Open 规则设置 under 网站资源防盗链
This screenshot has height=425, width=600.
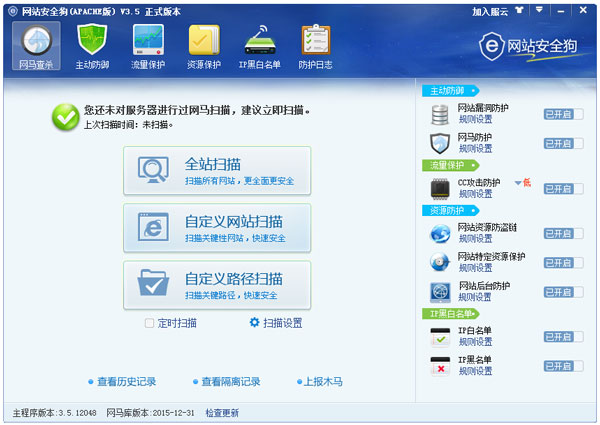tap(475, 239)
